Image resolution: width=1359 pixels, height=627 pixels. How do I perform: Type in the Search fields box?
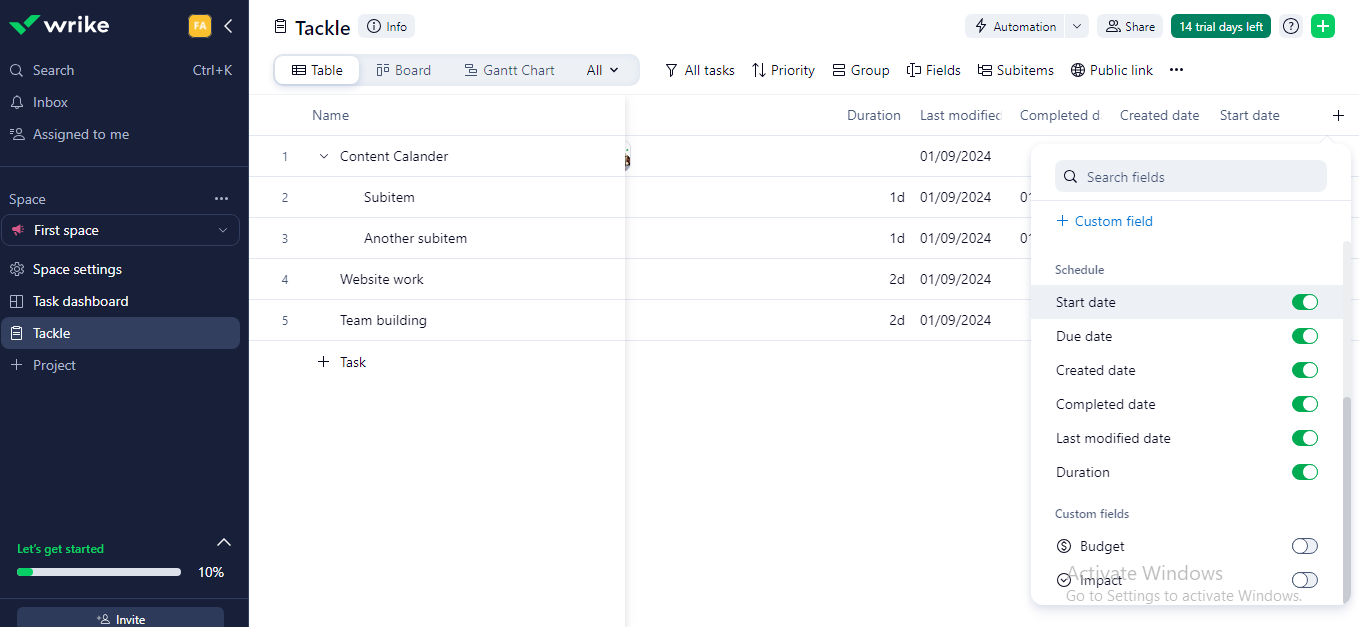pyautogui.click(x=1190, y=176)
